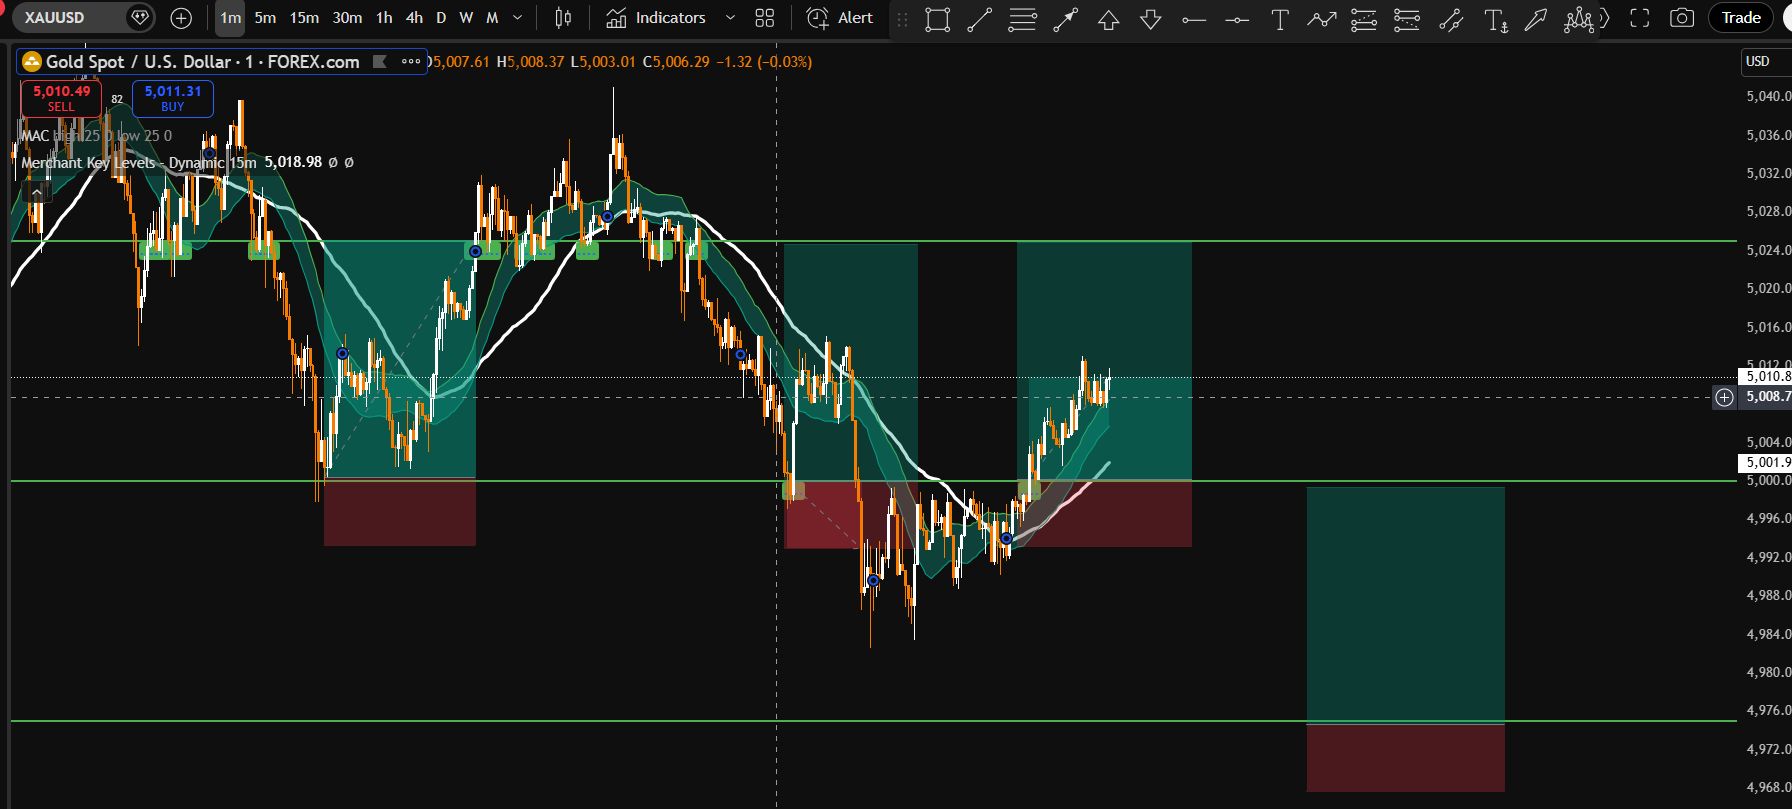Expand the Indicators favorites dropdown arrow
Screen dimensions: 1792x809
[x=730, y=18]
